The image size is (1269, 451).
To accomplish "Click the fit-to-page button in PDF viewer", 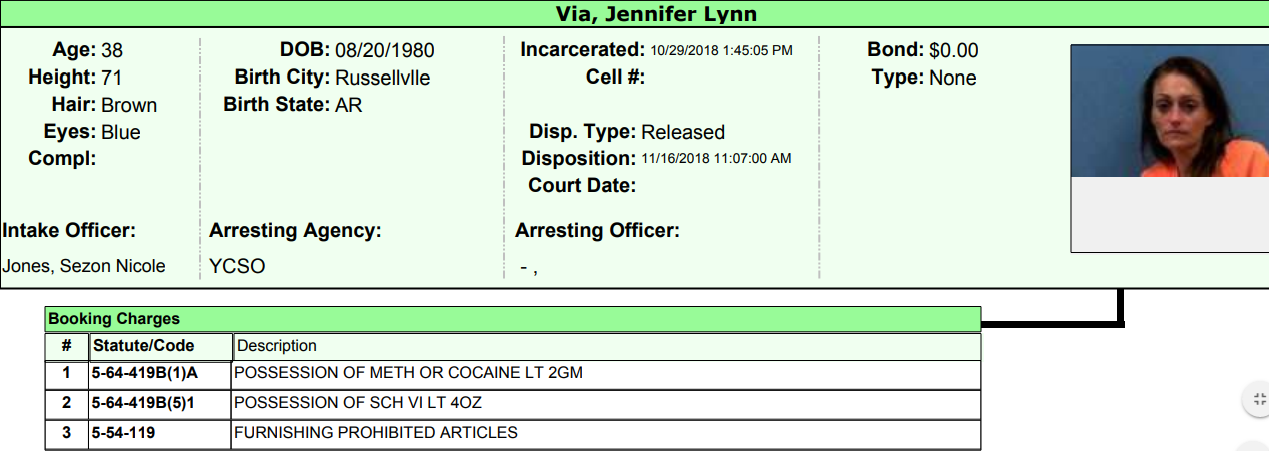I will pyautogui.click(x=1256, y=399).
